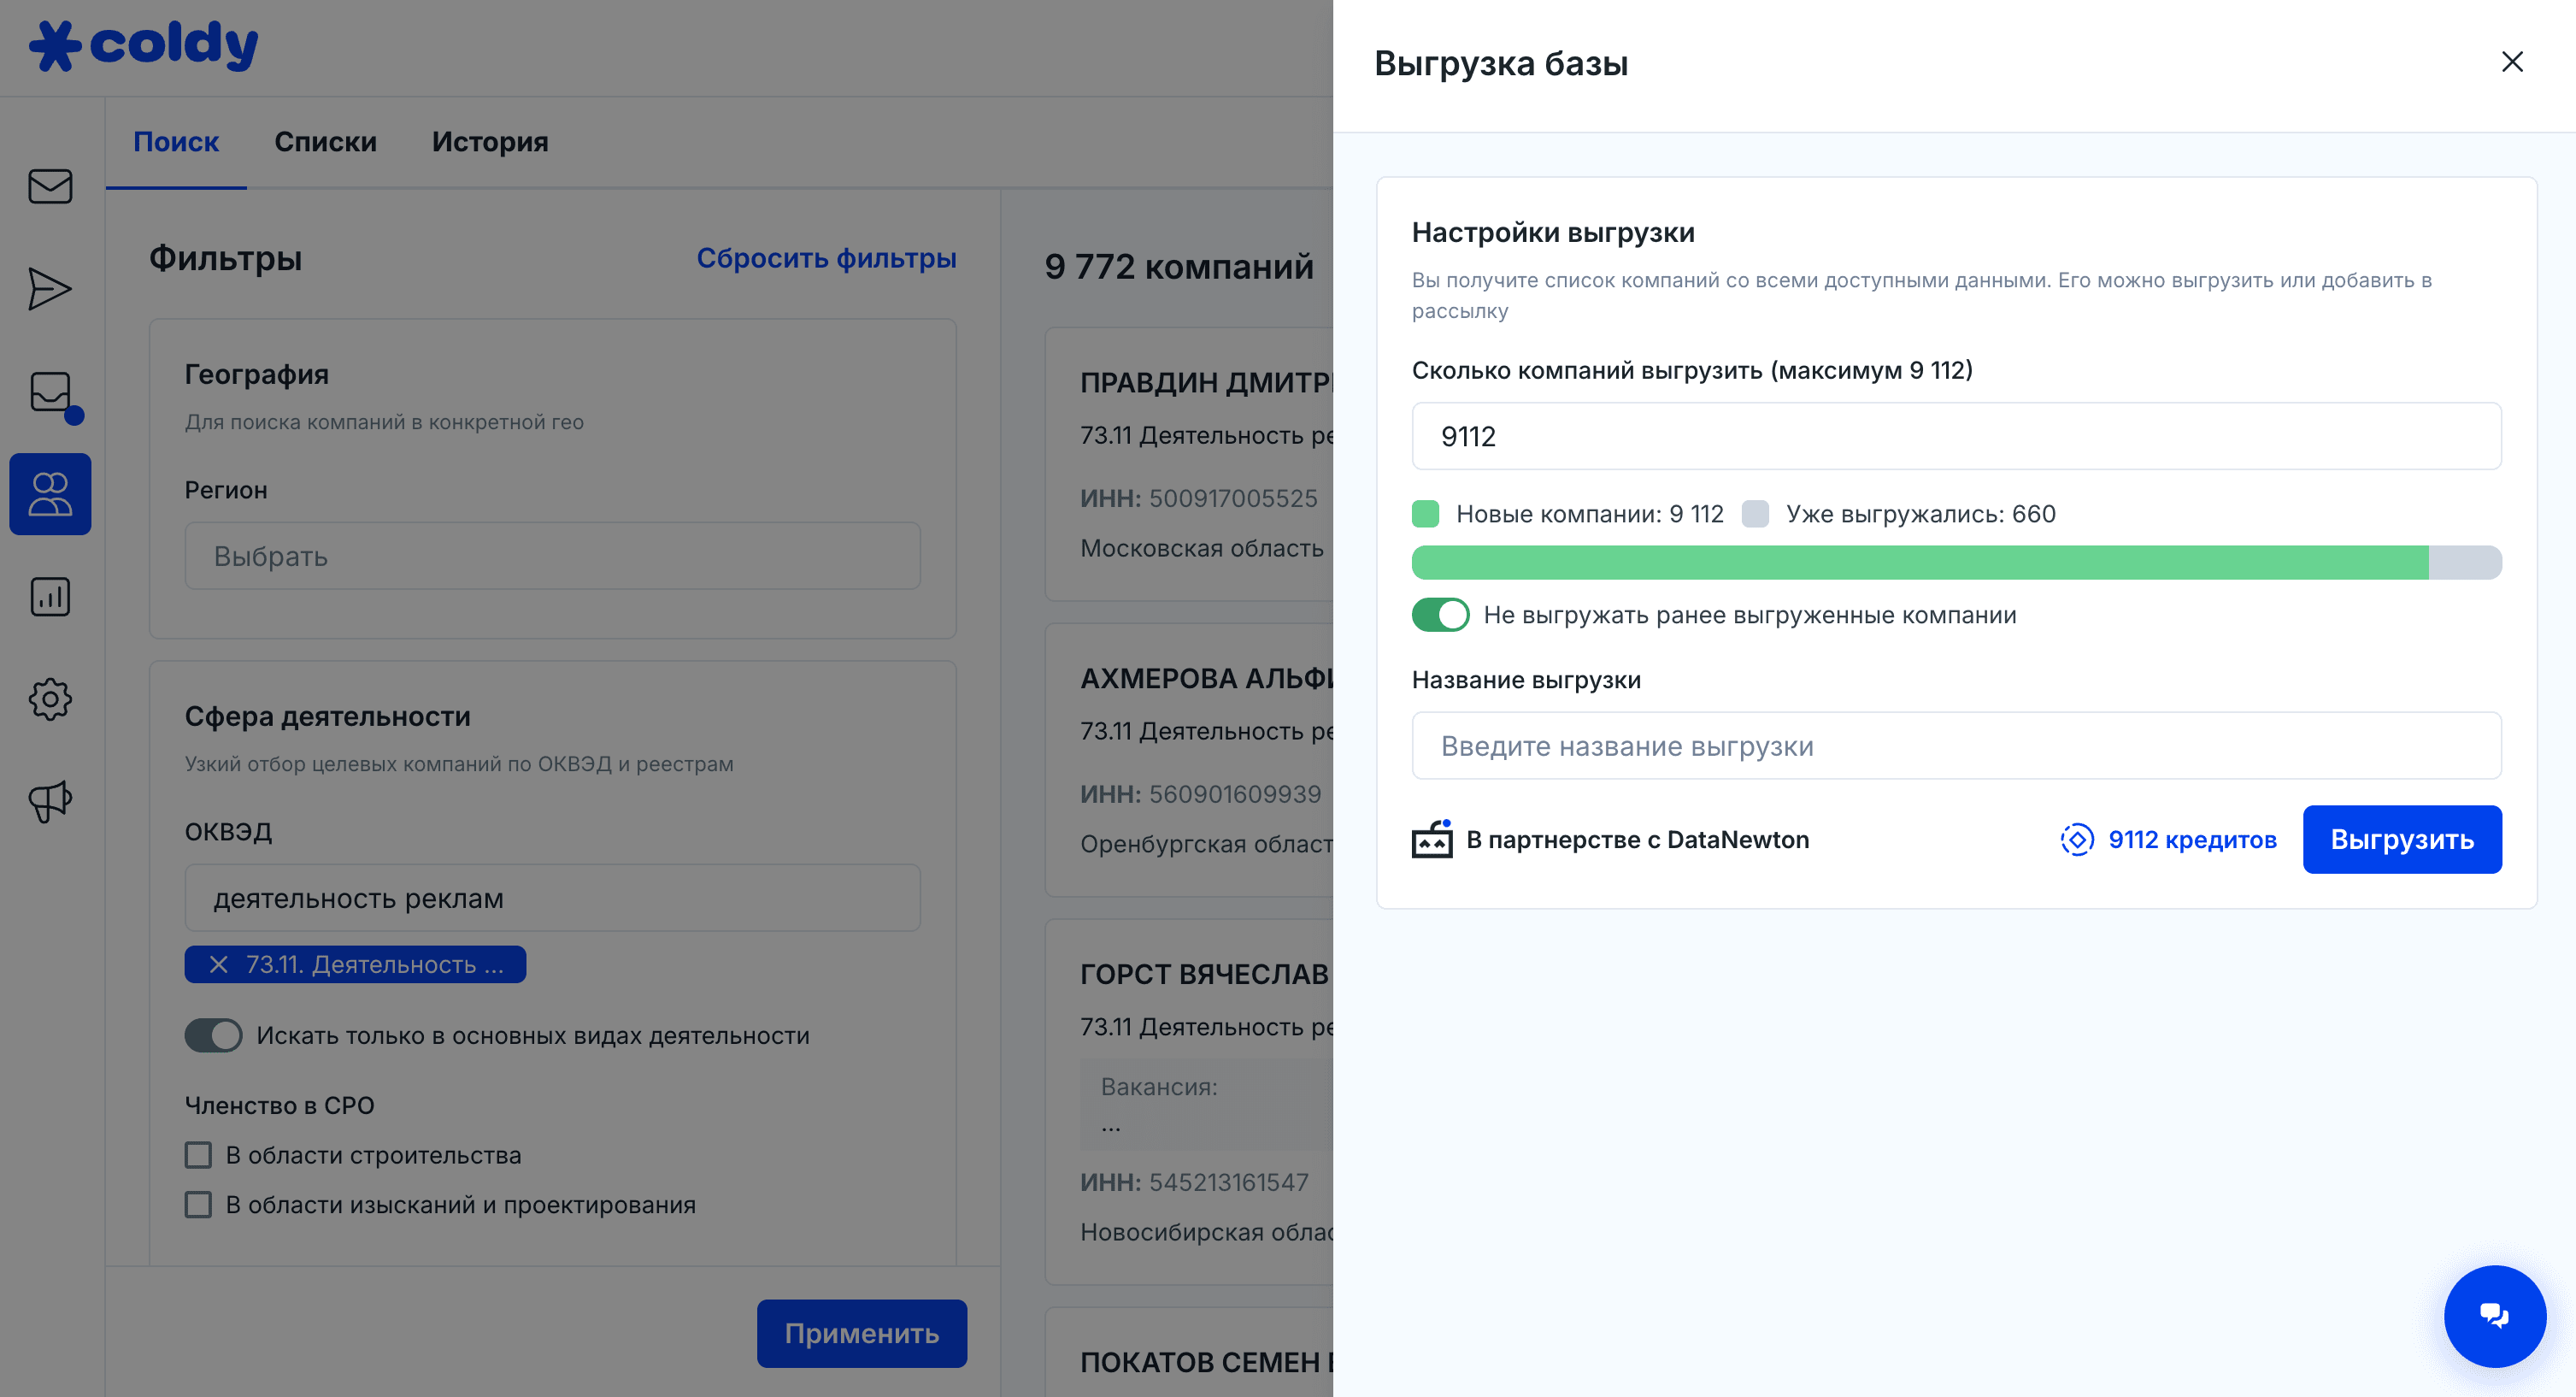Screen dimensions: 2576x1397
Task: Click the coldy logo
Action: (144, 46)
